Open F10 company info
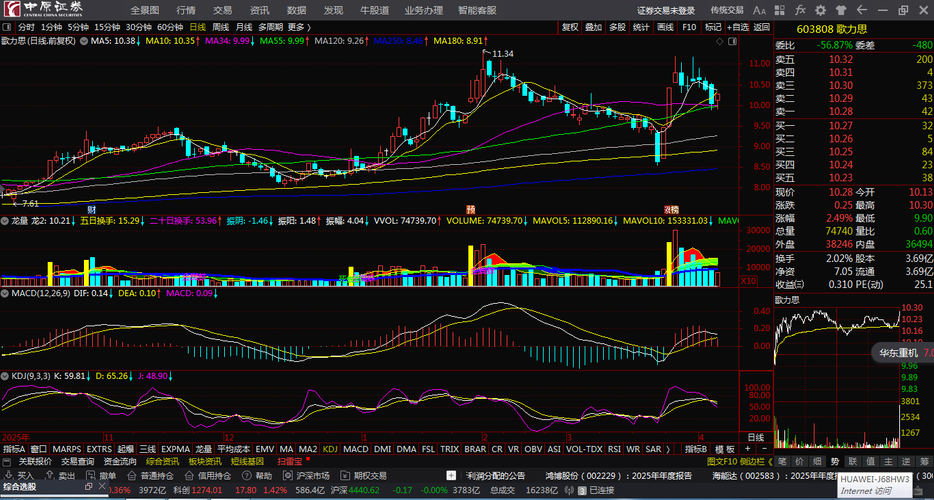Image resolution: width=934 pixels, height=500 pixels. [689, 27]
